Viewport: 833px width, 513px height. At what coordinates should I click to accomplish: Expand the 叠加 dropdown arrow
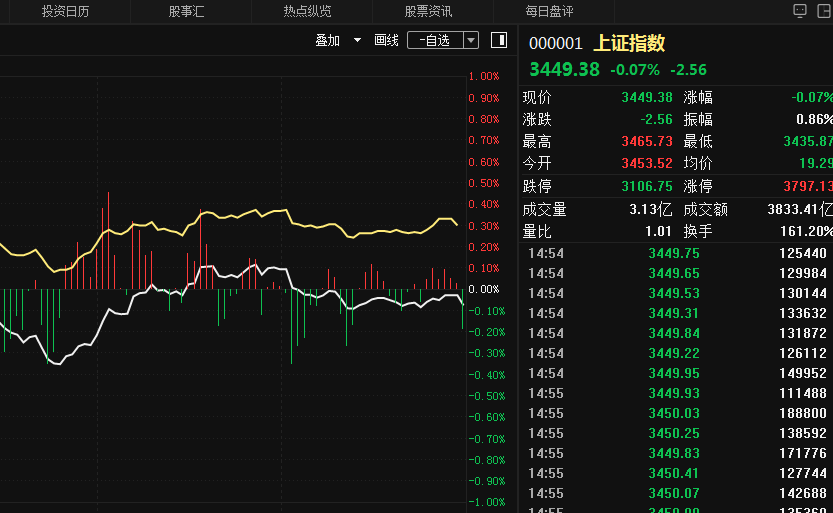[358, 40]
